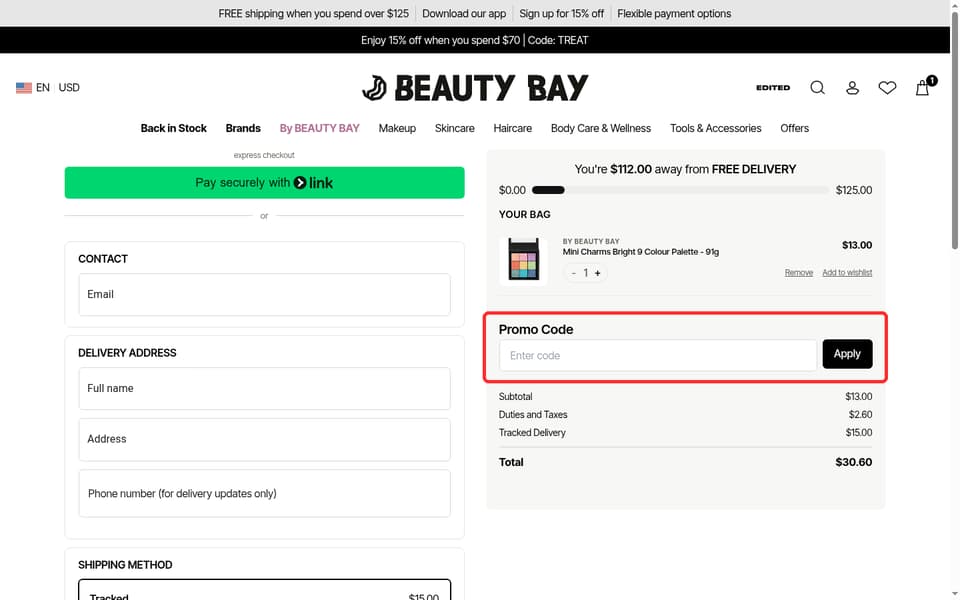Click Download our app link
Screen dimensions: 960x600
click(x=464, y=13)
